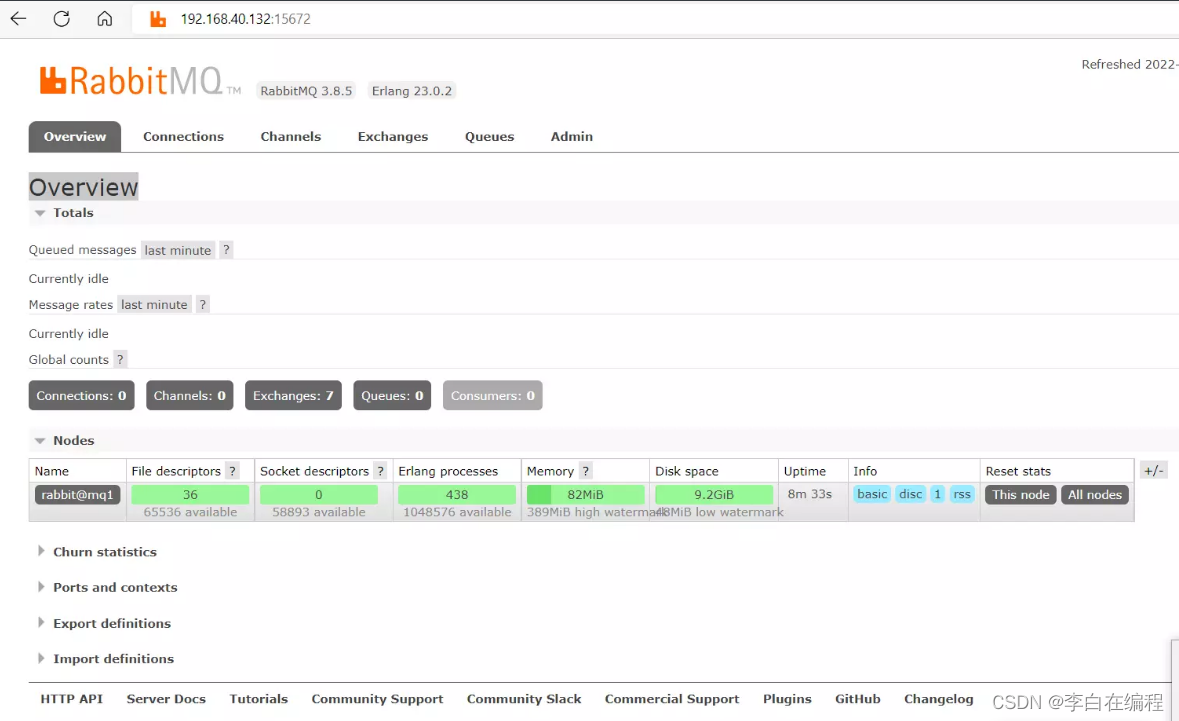Click Uptime value 8m 33s
The height and width of the screenshot is (721, 1179).
810,494
